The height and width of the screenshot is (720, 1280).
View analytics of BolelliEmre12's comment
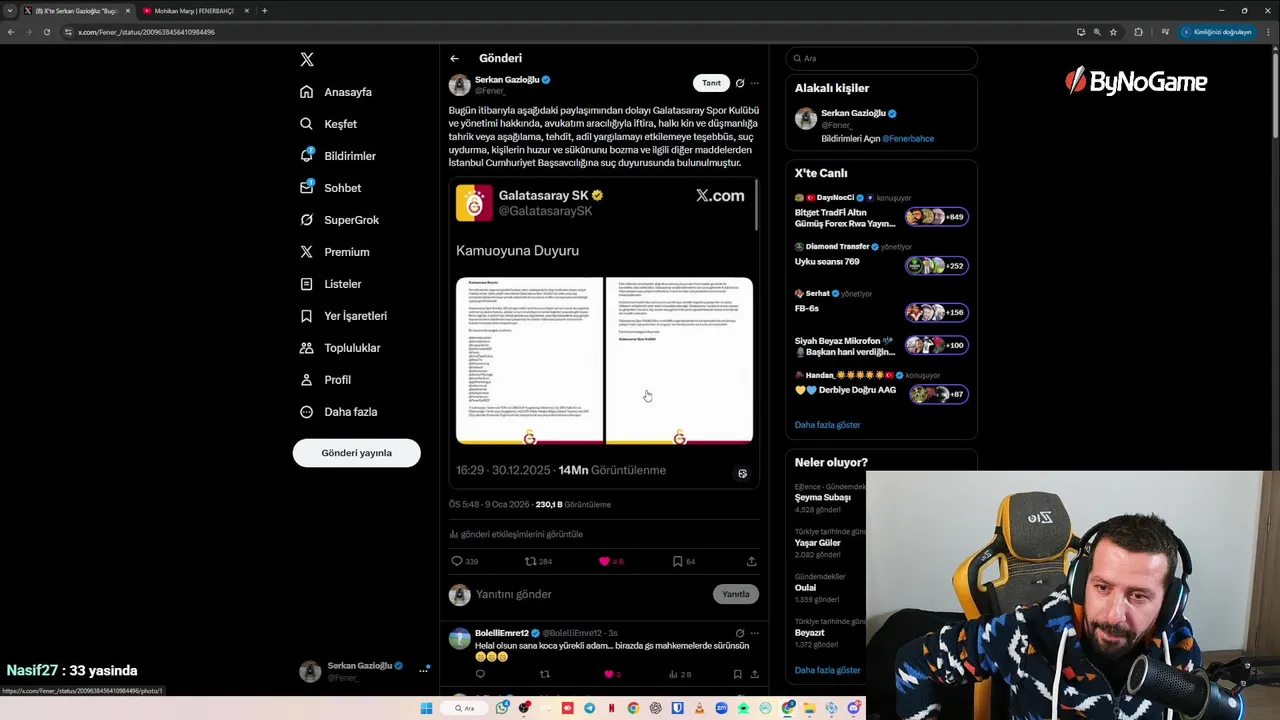coord(680,674)
